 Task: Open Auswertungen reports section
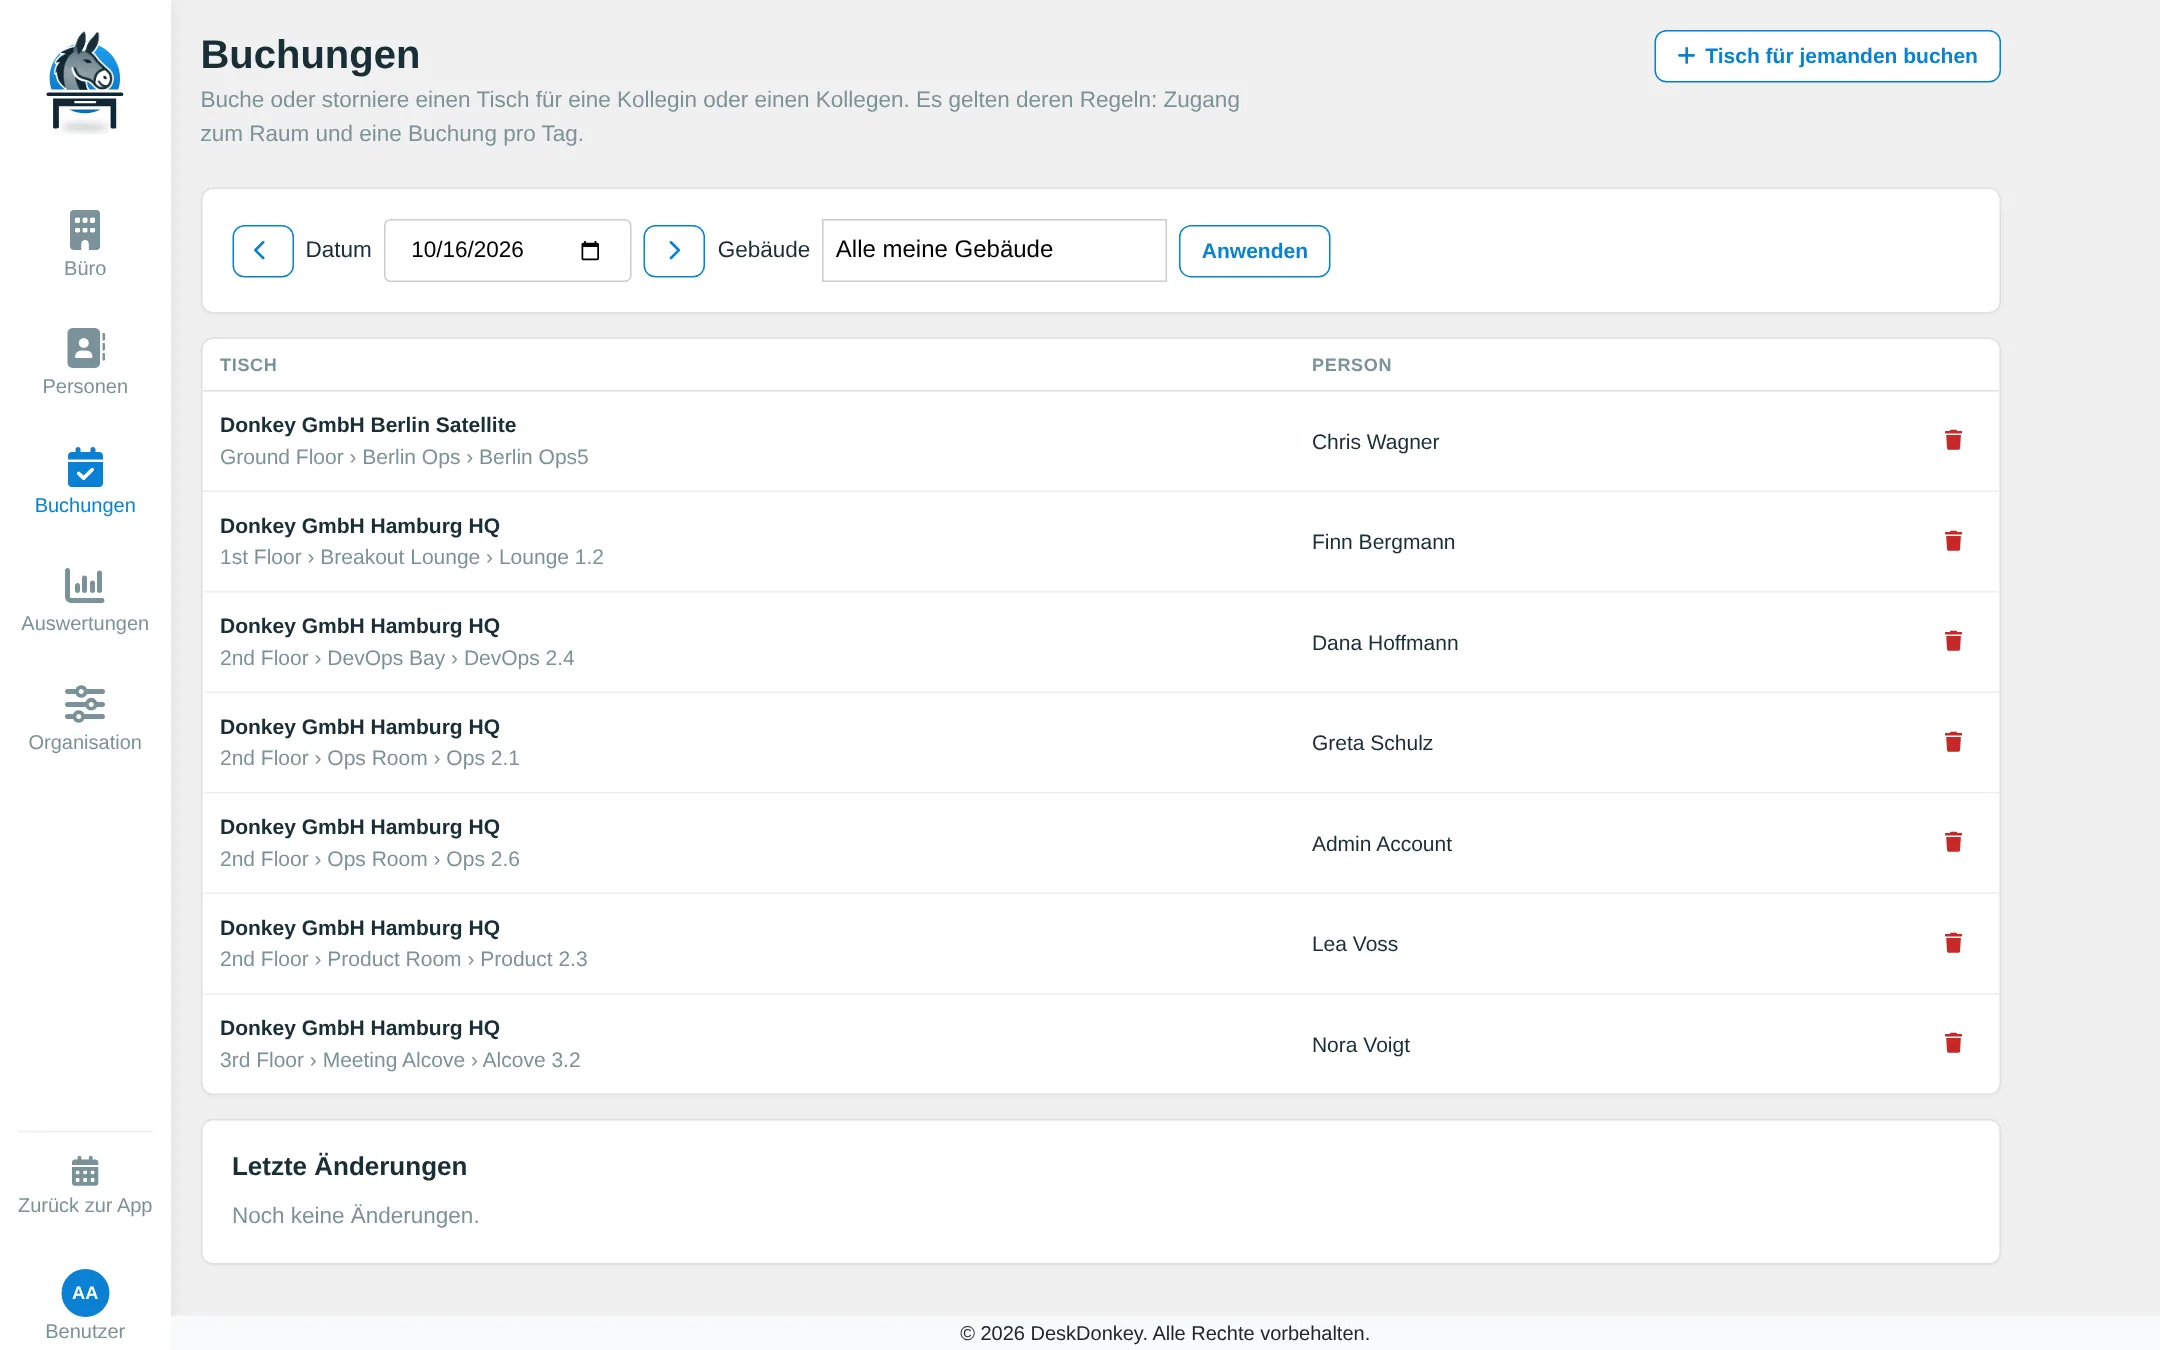[x=85, y=599]
